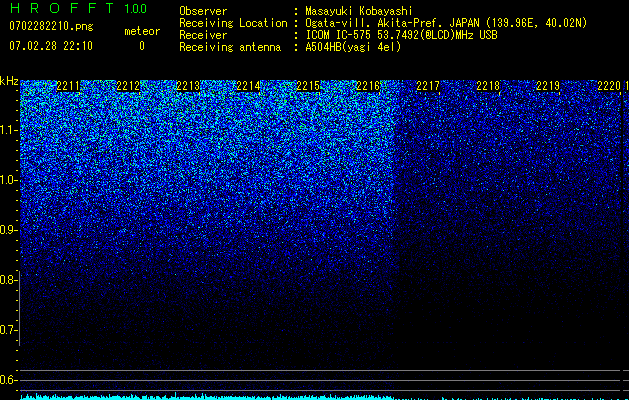
Task: Click the 0.6 kHz axis label
Action: click(8, 380)
